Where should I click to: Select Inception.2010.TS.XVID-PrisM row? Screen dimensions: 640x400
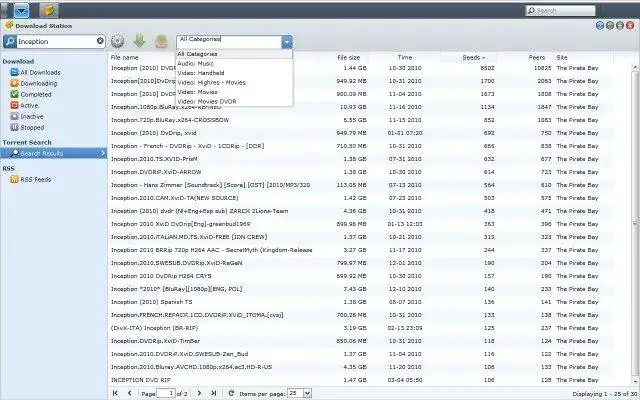coord(361,159)
